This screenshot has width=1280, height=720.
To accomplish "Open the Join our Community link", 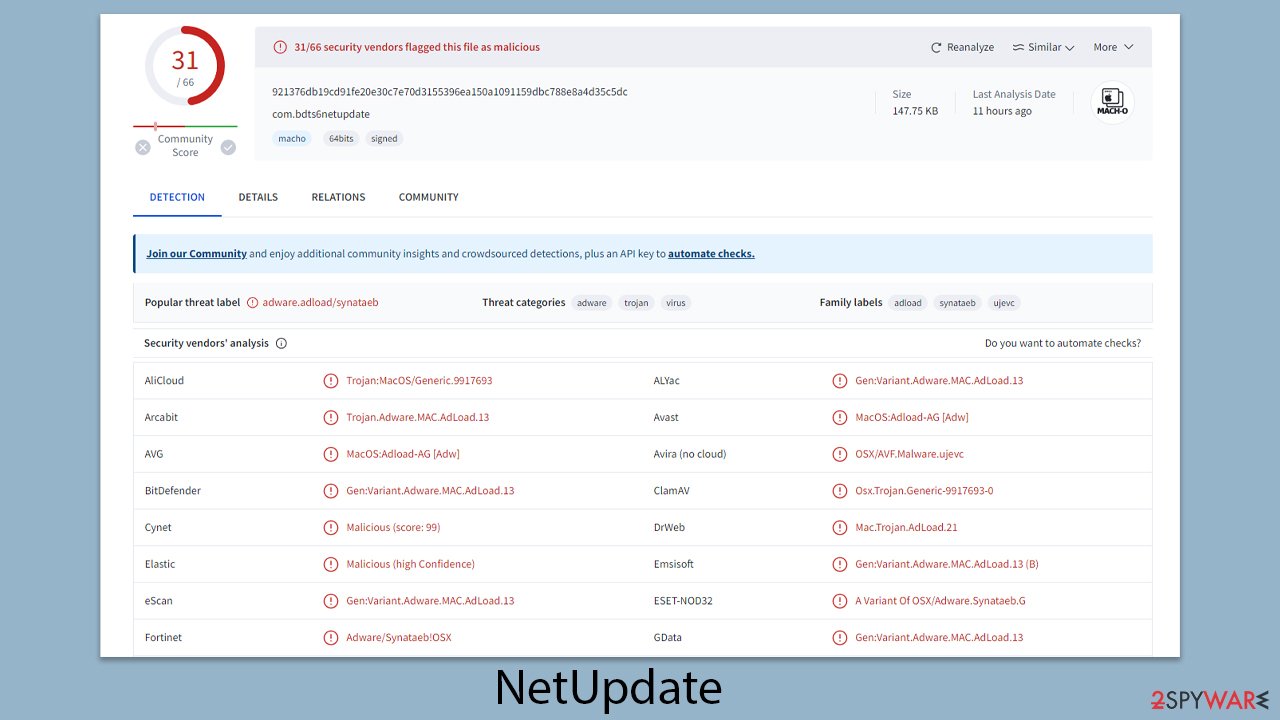I will pyautogui.click(x=196, y=253).
